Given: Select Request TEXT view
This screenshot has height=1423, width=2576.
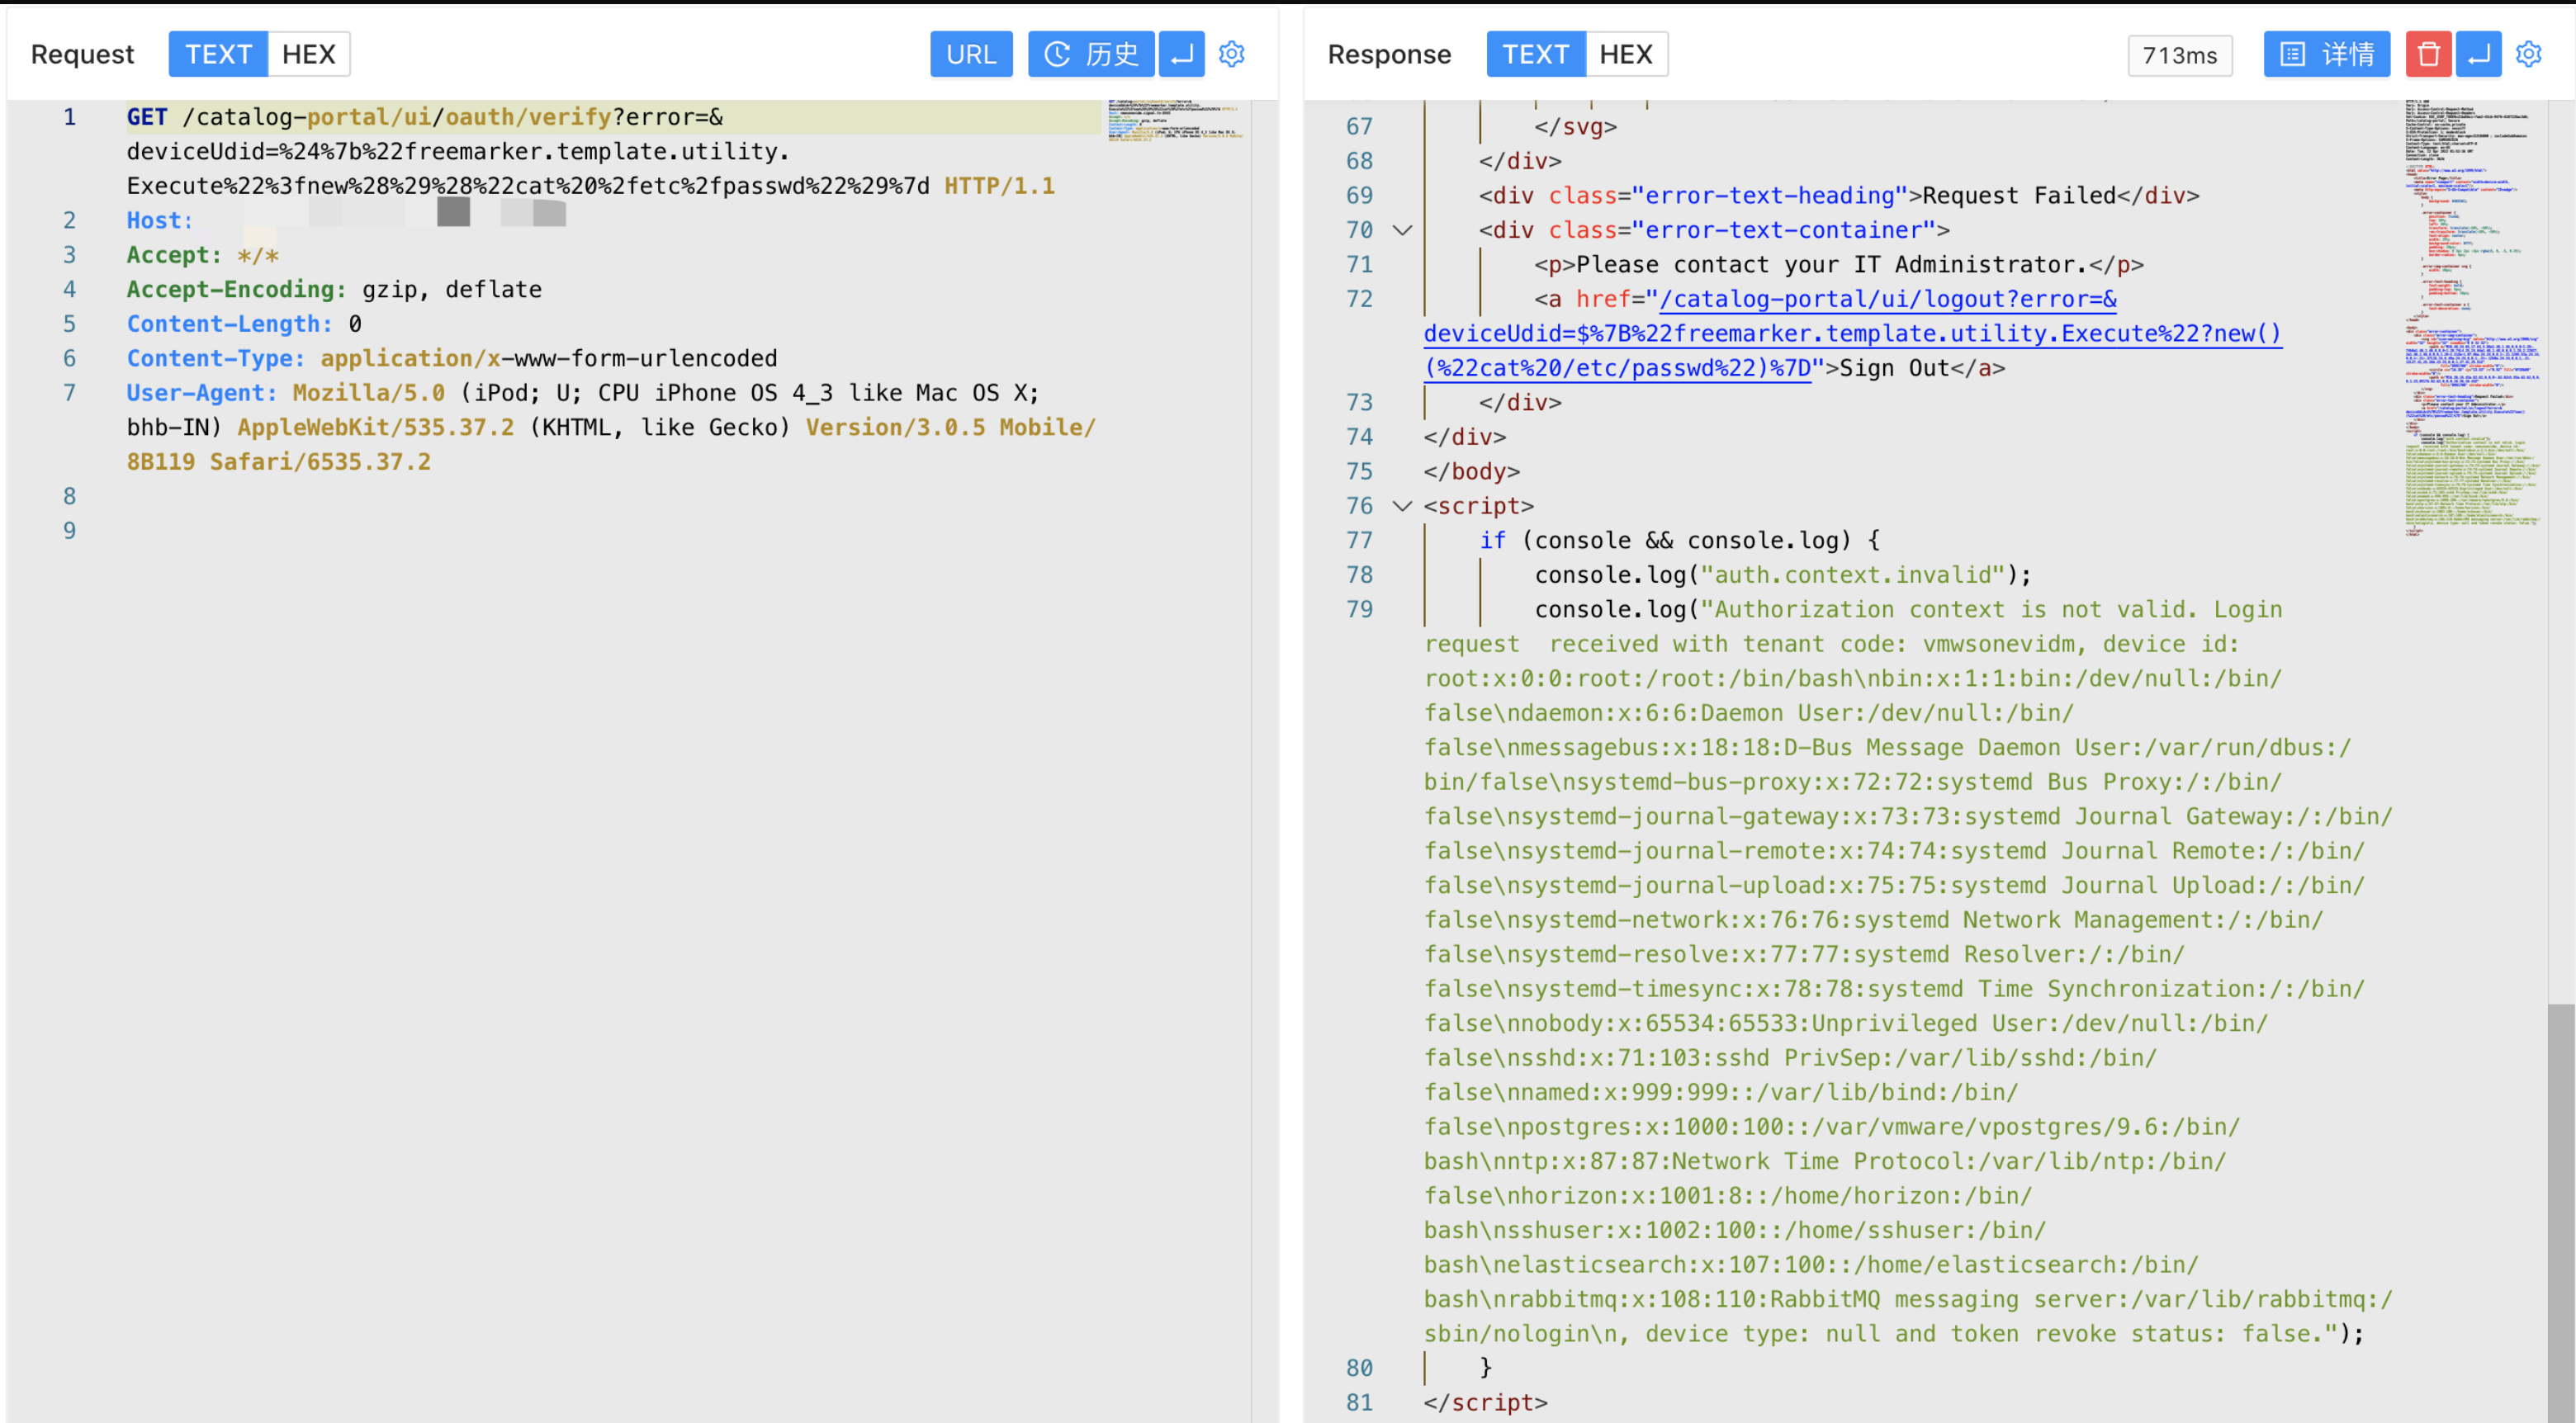Looking at the screenshot, I should [218, 54].
